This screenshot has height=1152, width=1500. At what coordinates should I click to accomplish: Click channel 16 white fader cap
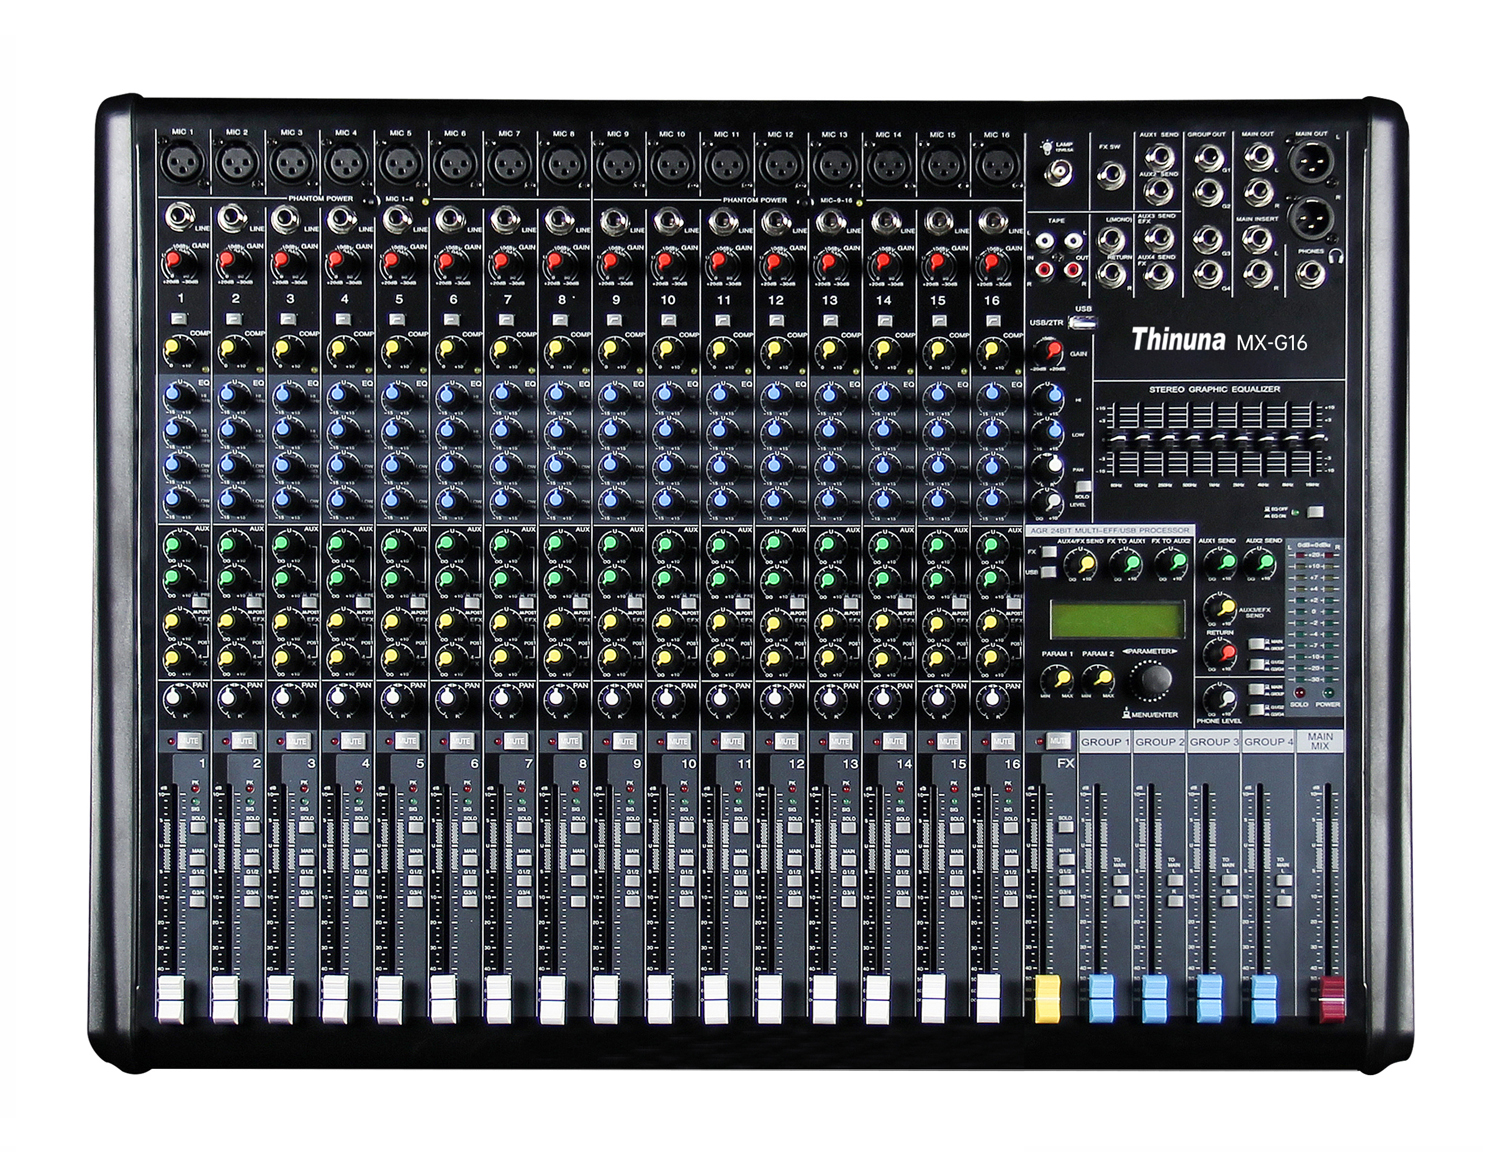click(987, 999)
